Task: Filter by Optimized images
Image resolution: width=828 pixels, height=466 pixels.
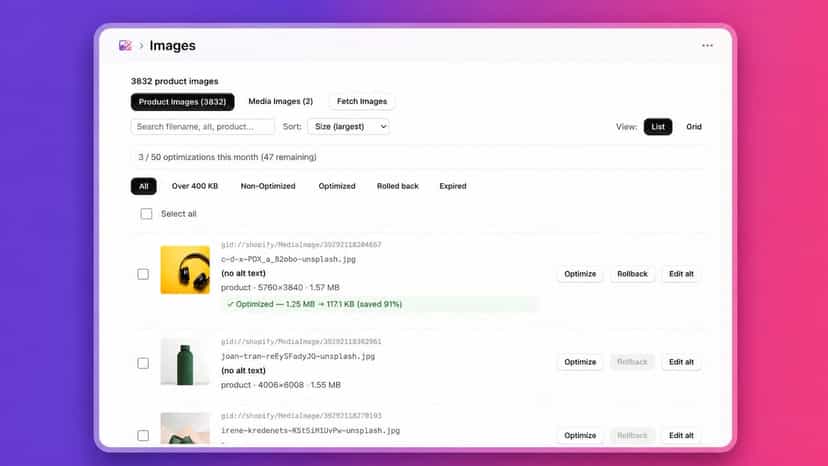Action: coord(337,186)
